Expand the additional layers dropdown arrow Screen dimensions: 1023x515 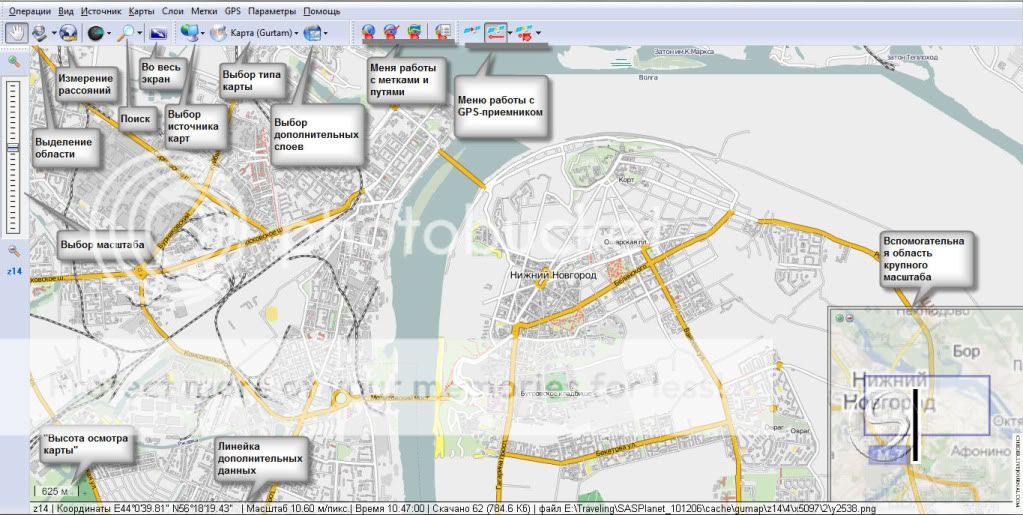coord(326,33)
